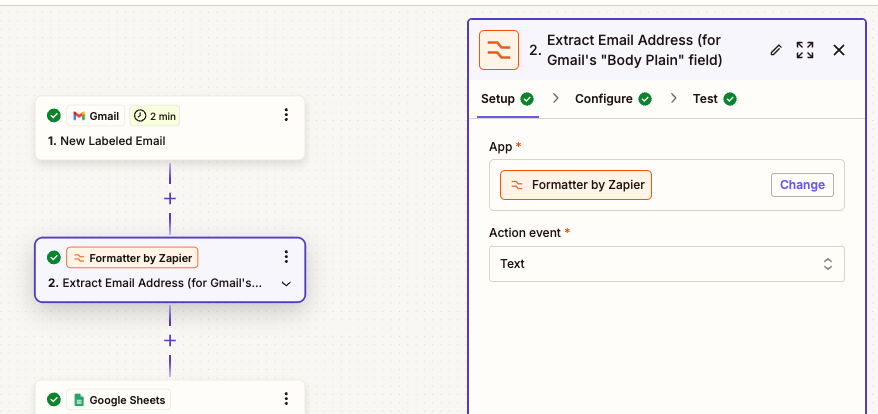Open the Formatter step's three-dot menu

[286, 257]
